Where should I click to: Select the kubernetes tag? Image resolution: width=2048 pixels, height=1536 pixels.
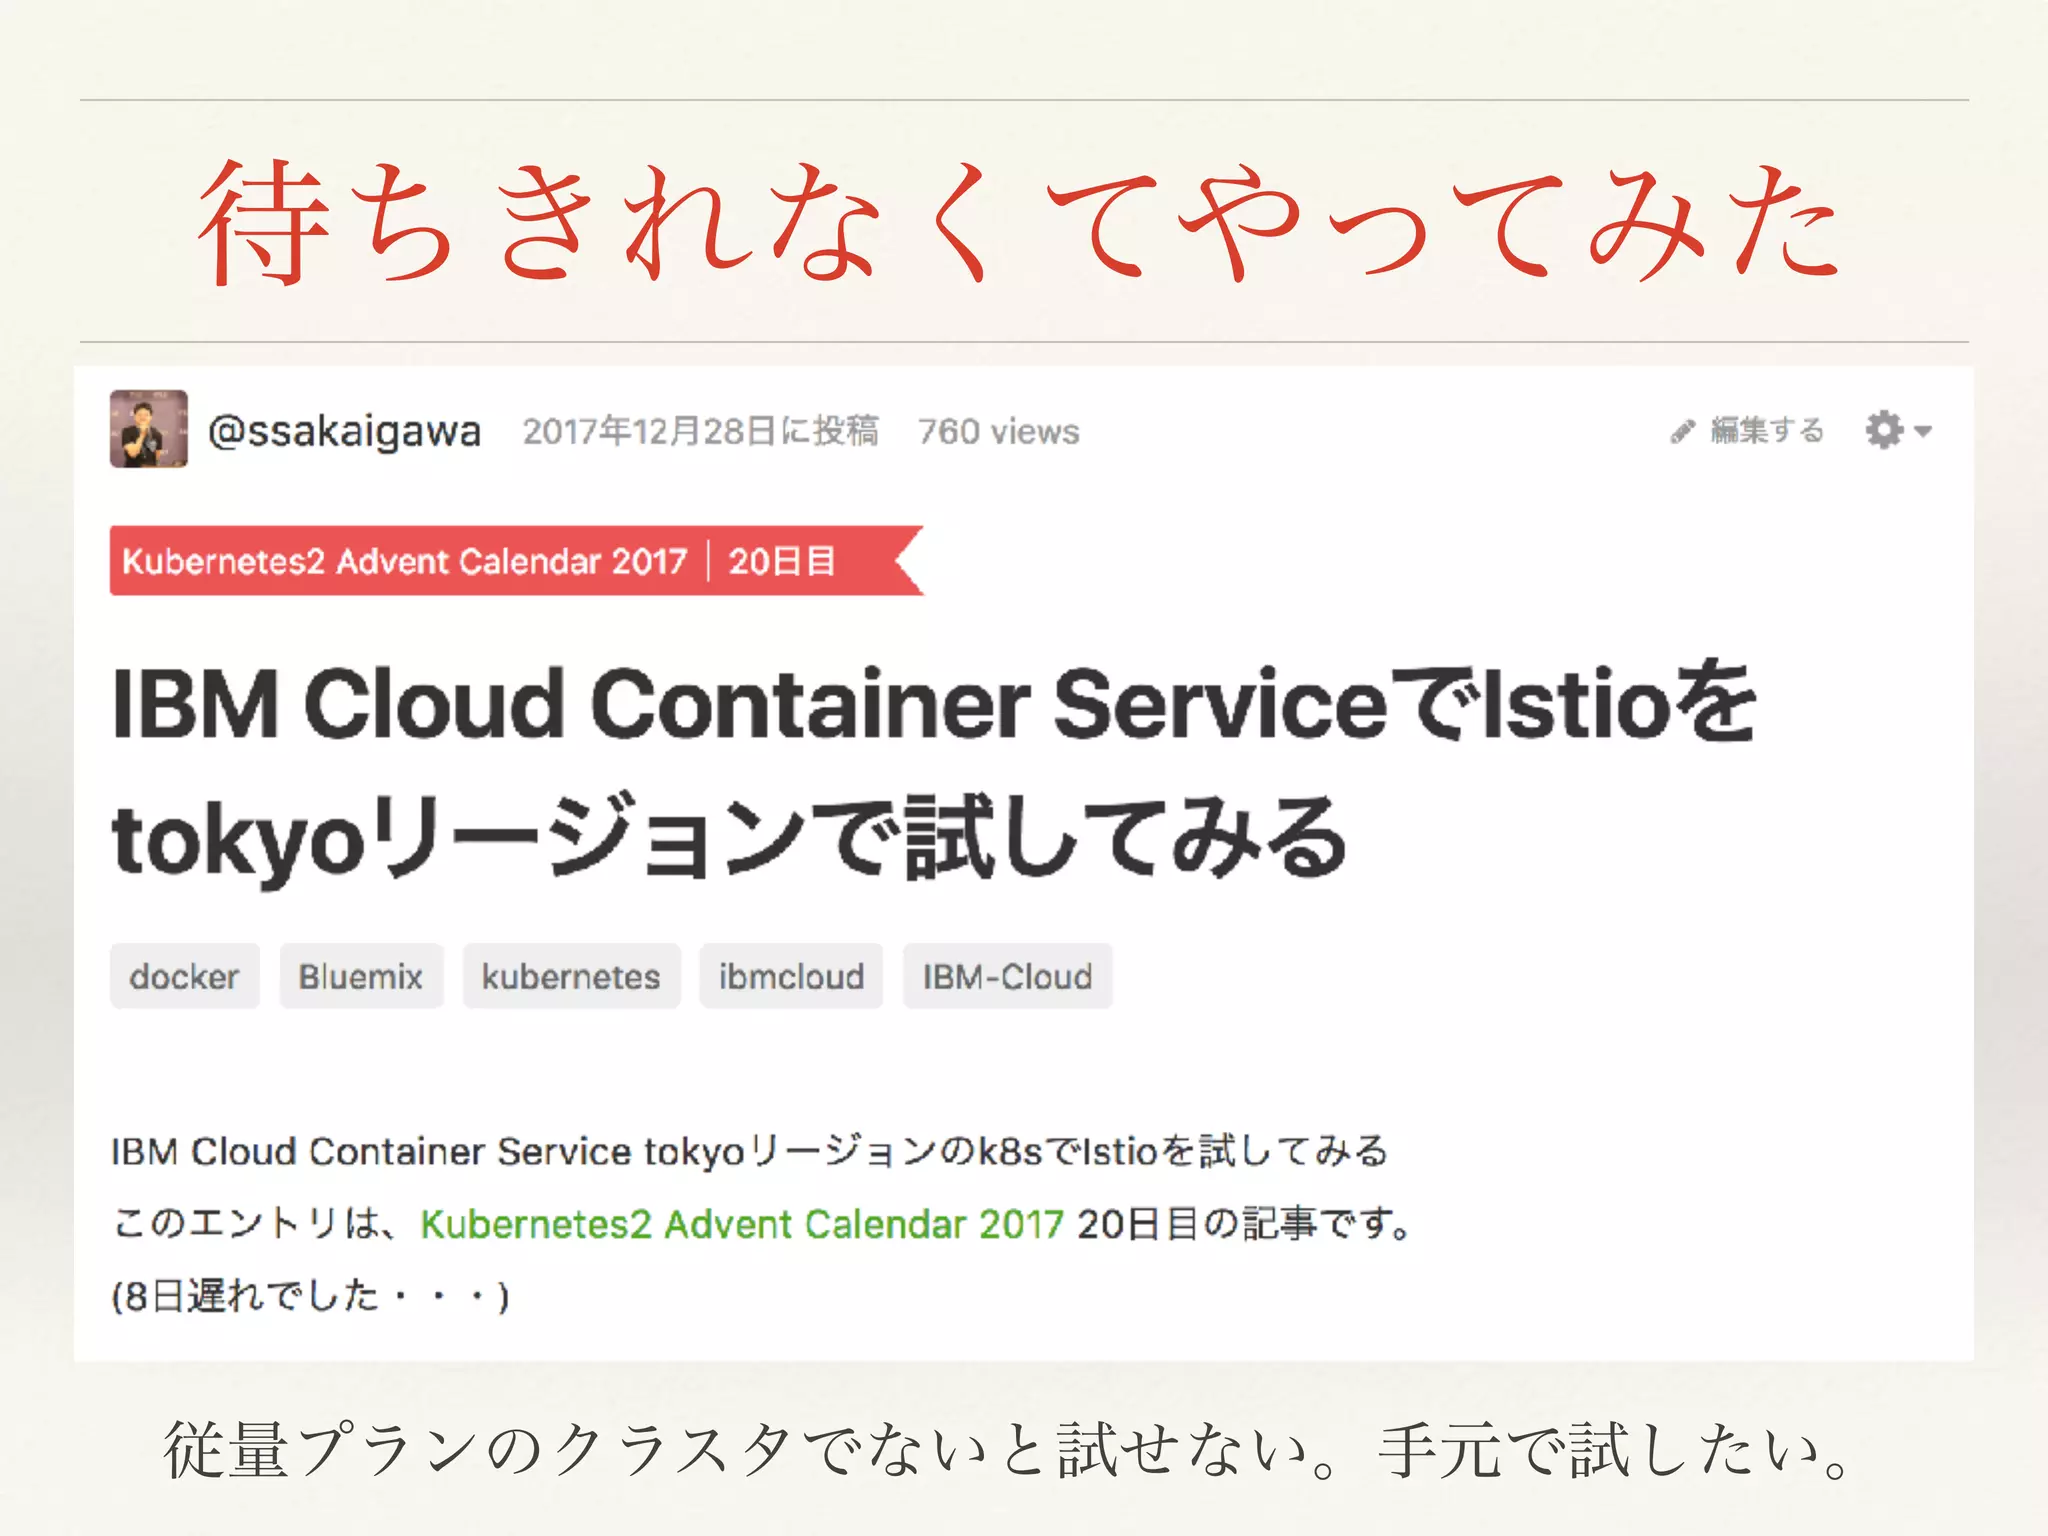pyautogui.click(x=571, y=976)
